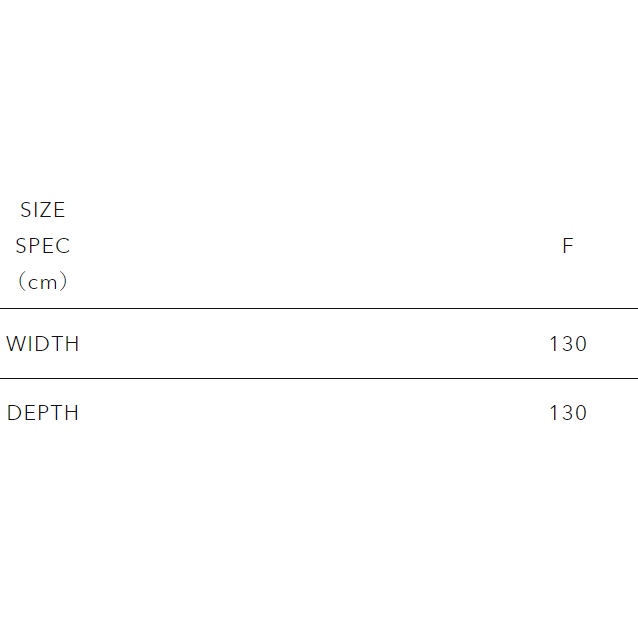
Task: Click the digit 0 in WIDTH value
Action: pos(580,344)
